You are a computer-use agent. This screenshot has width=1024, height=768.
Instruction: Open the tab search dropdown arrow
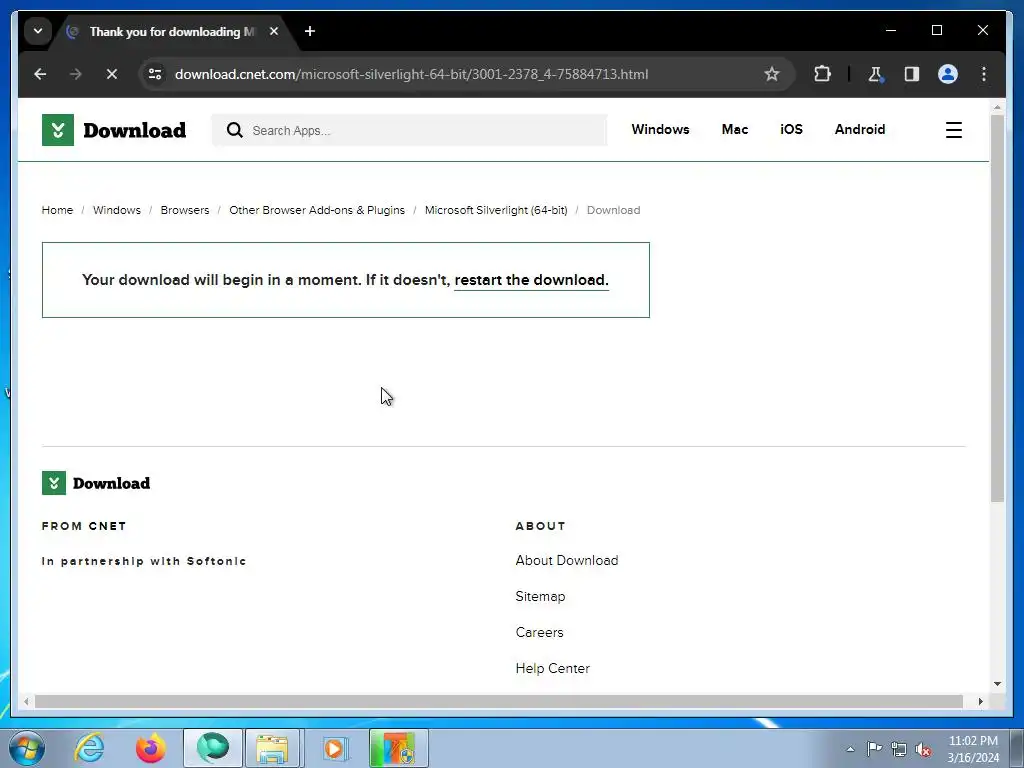click(x=38, y=31)
